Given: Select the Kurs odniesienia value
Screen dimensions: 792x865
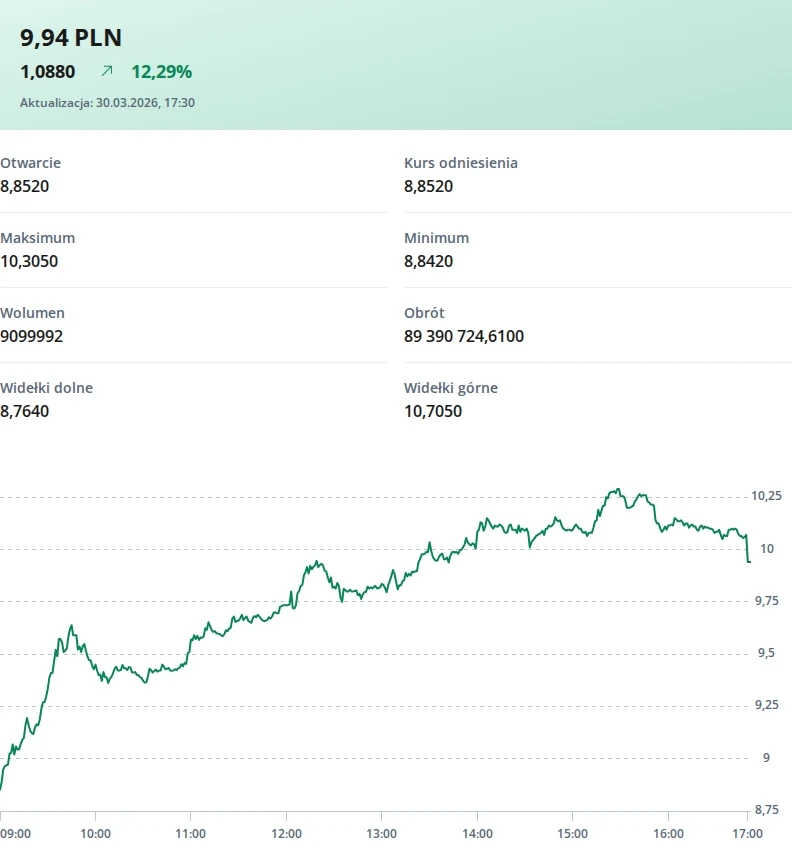Looking at the screenshot, I should (x=429, y=186).
